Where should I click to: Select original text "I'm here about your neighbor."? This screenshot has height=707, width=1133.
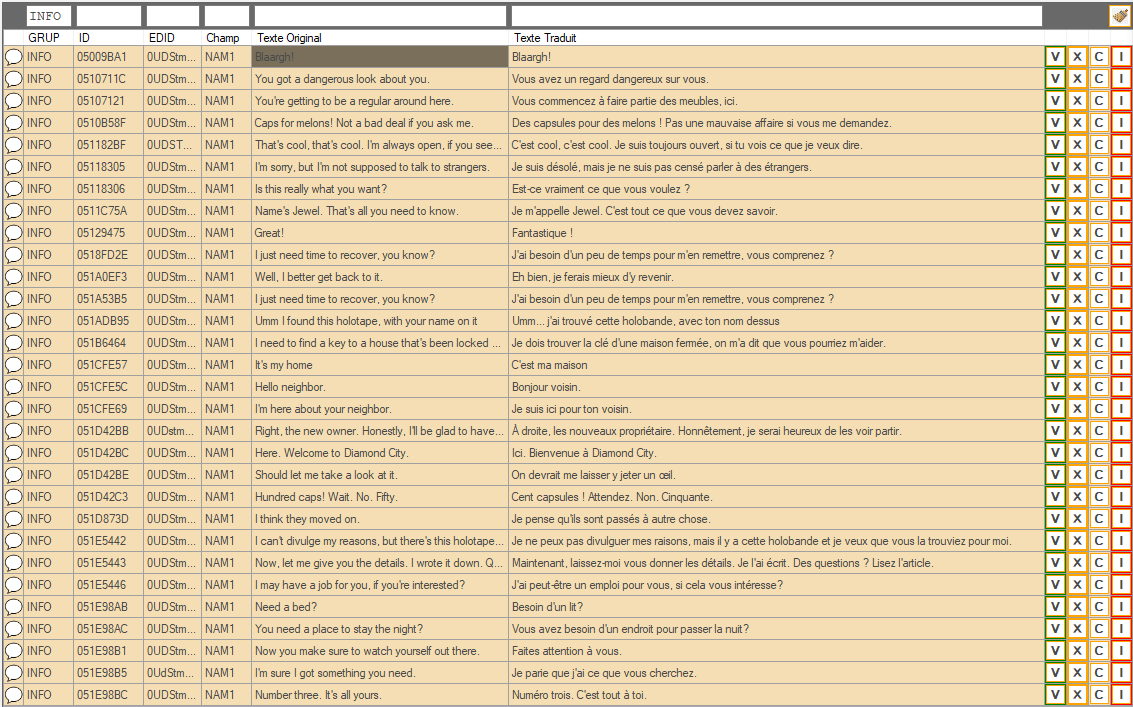pos(323,409)
